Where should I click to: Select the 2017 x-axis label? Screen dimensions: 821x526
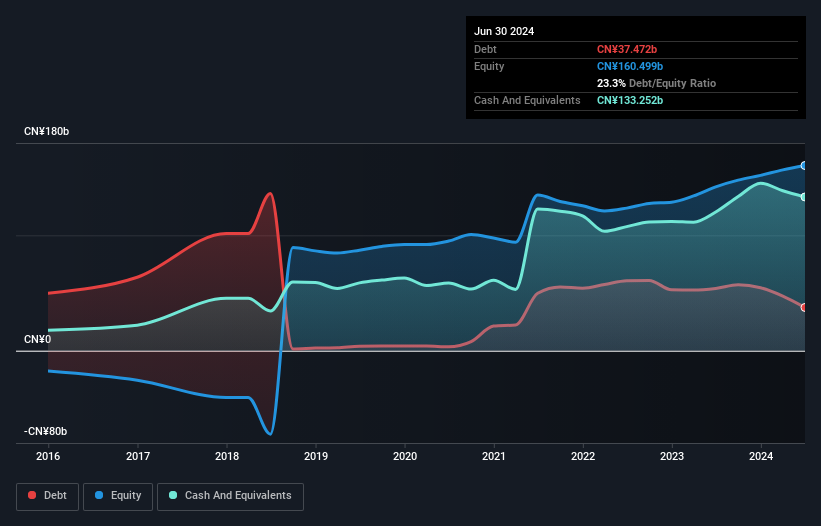pos(138,456)
